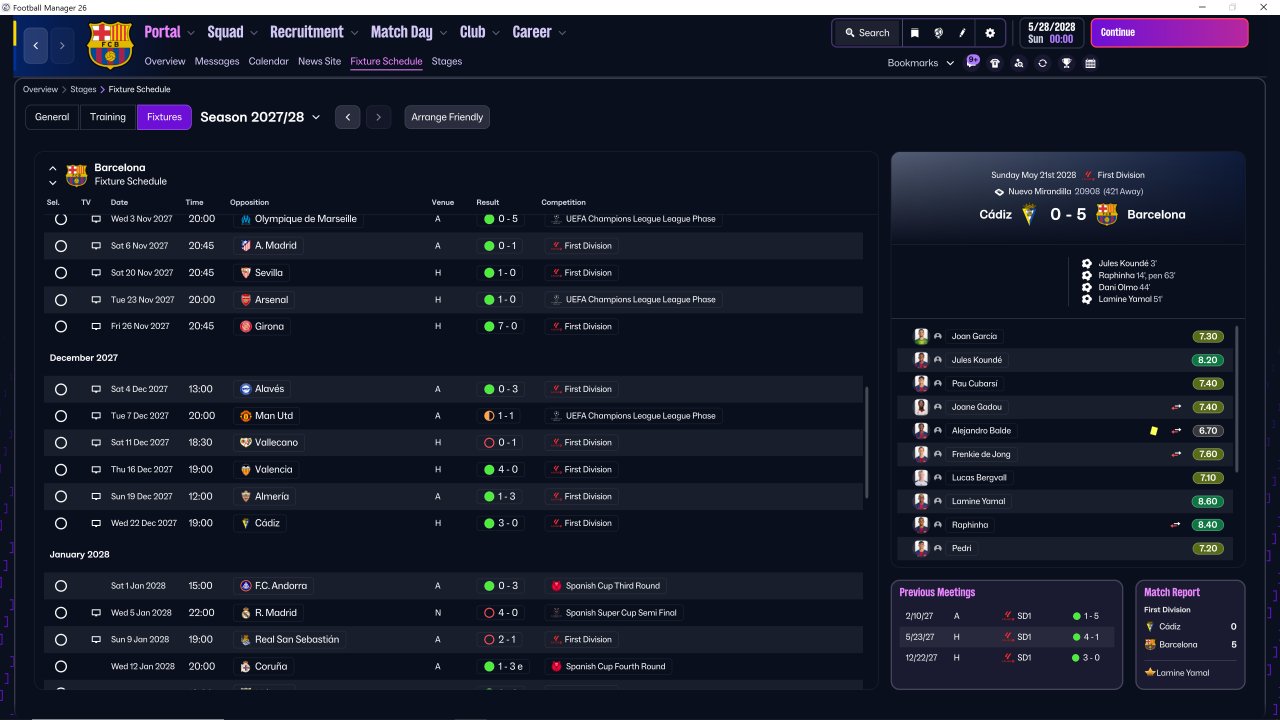Click the Girona club crest in fixture list
Screen dimensions: 1280x720
coord(246,326)
